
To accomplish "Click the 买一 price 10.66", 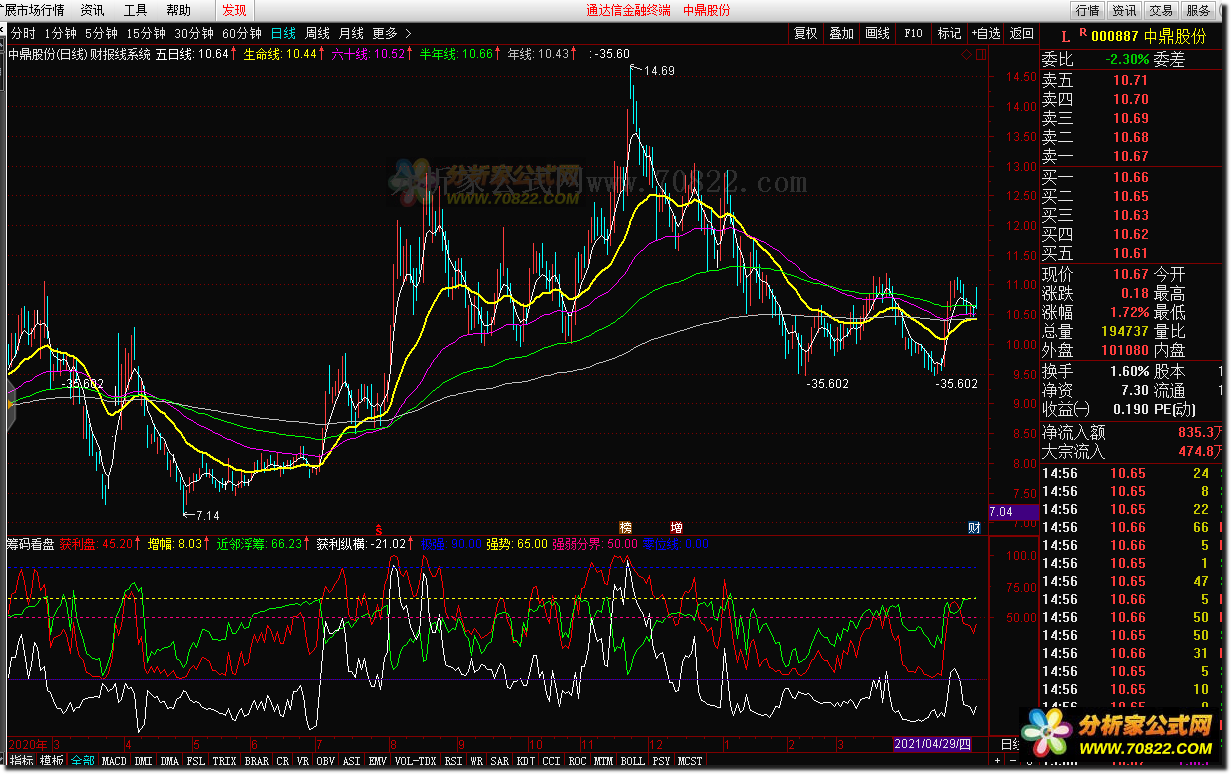I will point(1130,177).
